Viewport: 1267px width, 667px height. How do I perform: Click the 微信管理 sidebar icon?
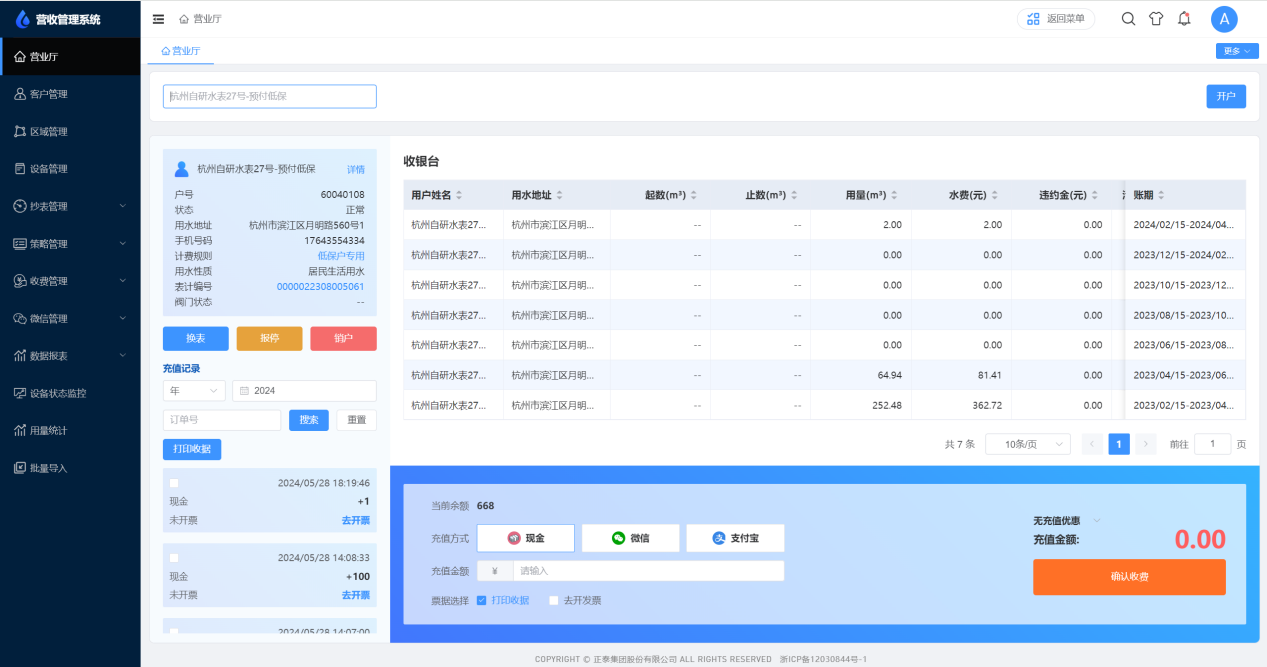(x=20, y=319)
